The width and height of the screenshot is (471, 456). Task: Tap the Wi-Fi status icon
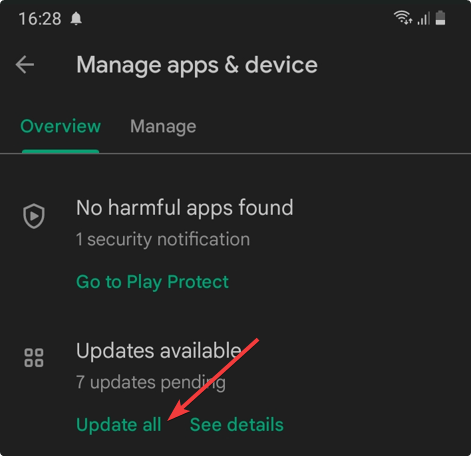[403, 18]
